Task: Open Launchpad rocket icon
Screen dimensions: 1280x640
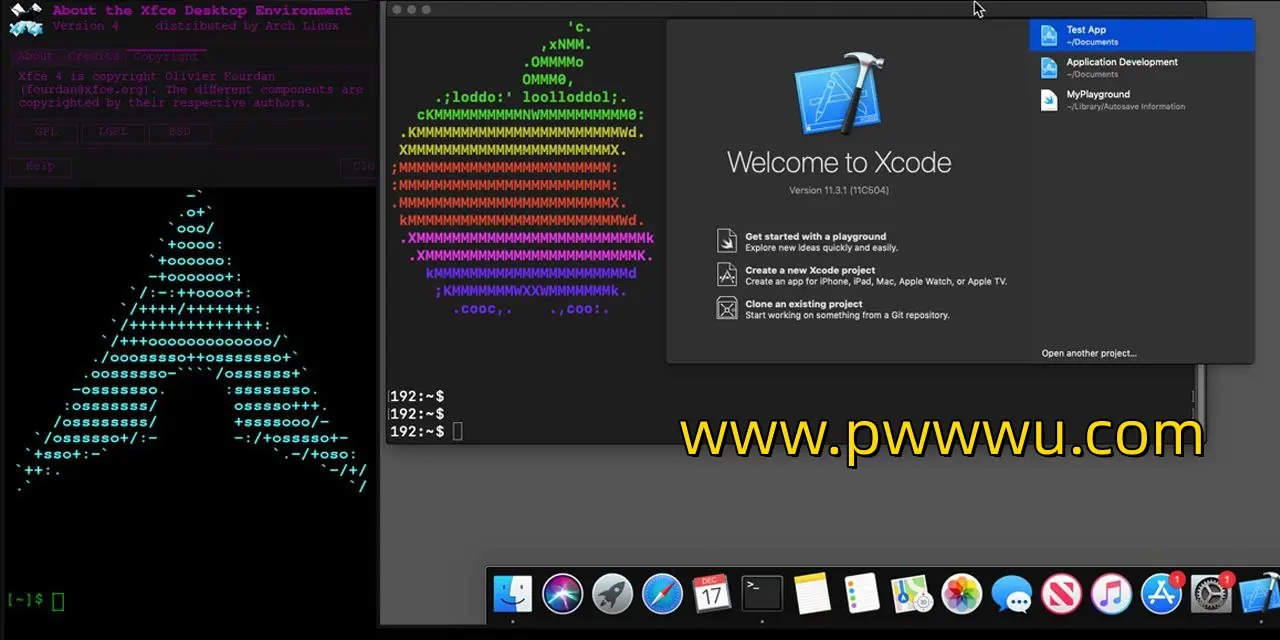Action: tap(612, 594)
